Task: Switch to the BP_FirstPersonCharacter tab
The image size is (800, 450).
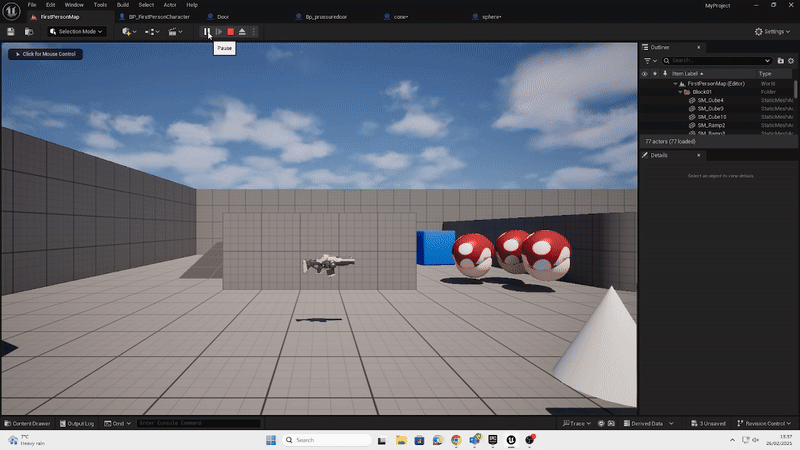Action: coord(159,17)
